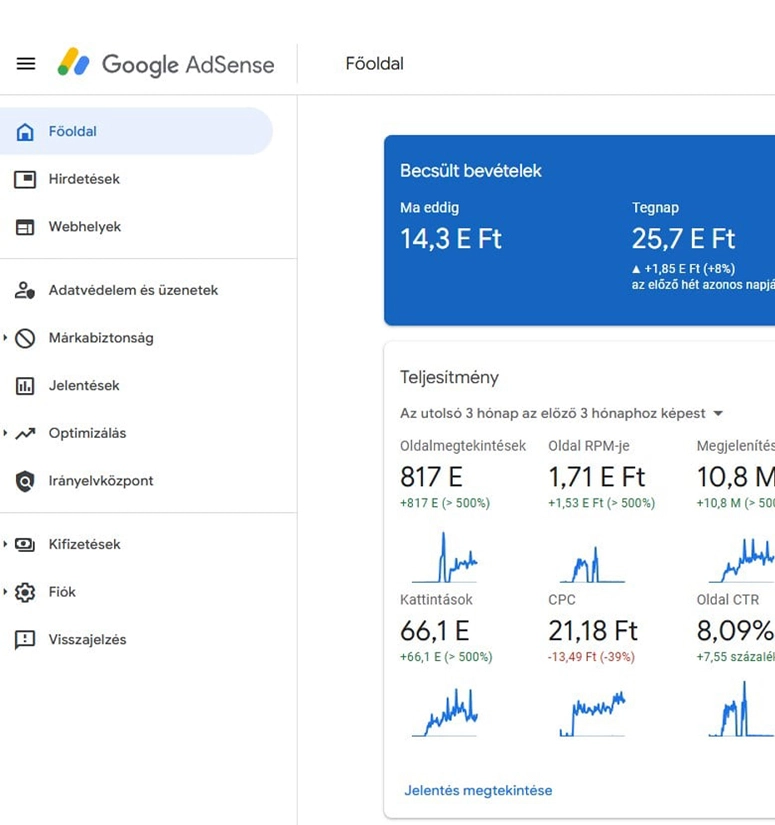Expand the Optimizálás section arrow
Viewport: 775px width, 825px height.
pos(5,433)
